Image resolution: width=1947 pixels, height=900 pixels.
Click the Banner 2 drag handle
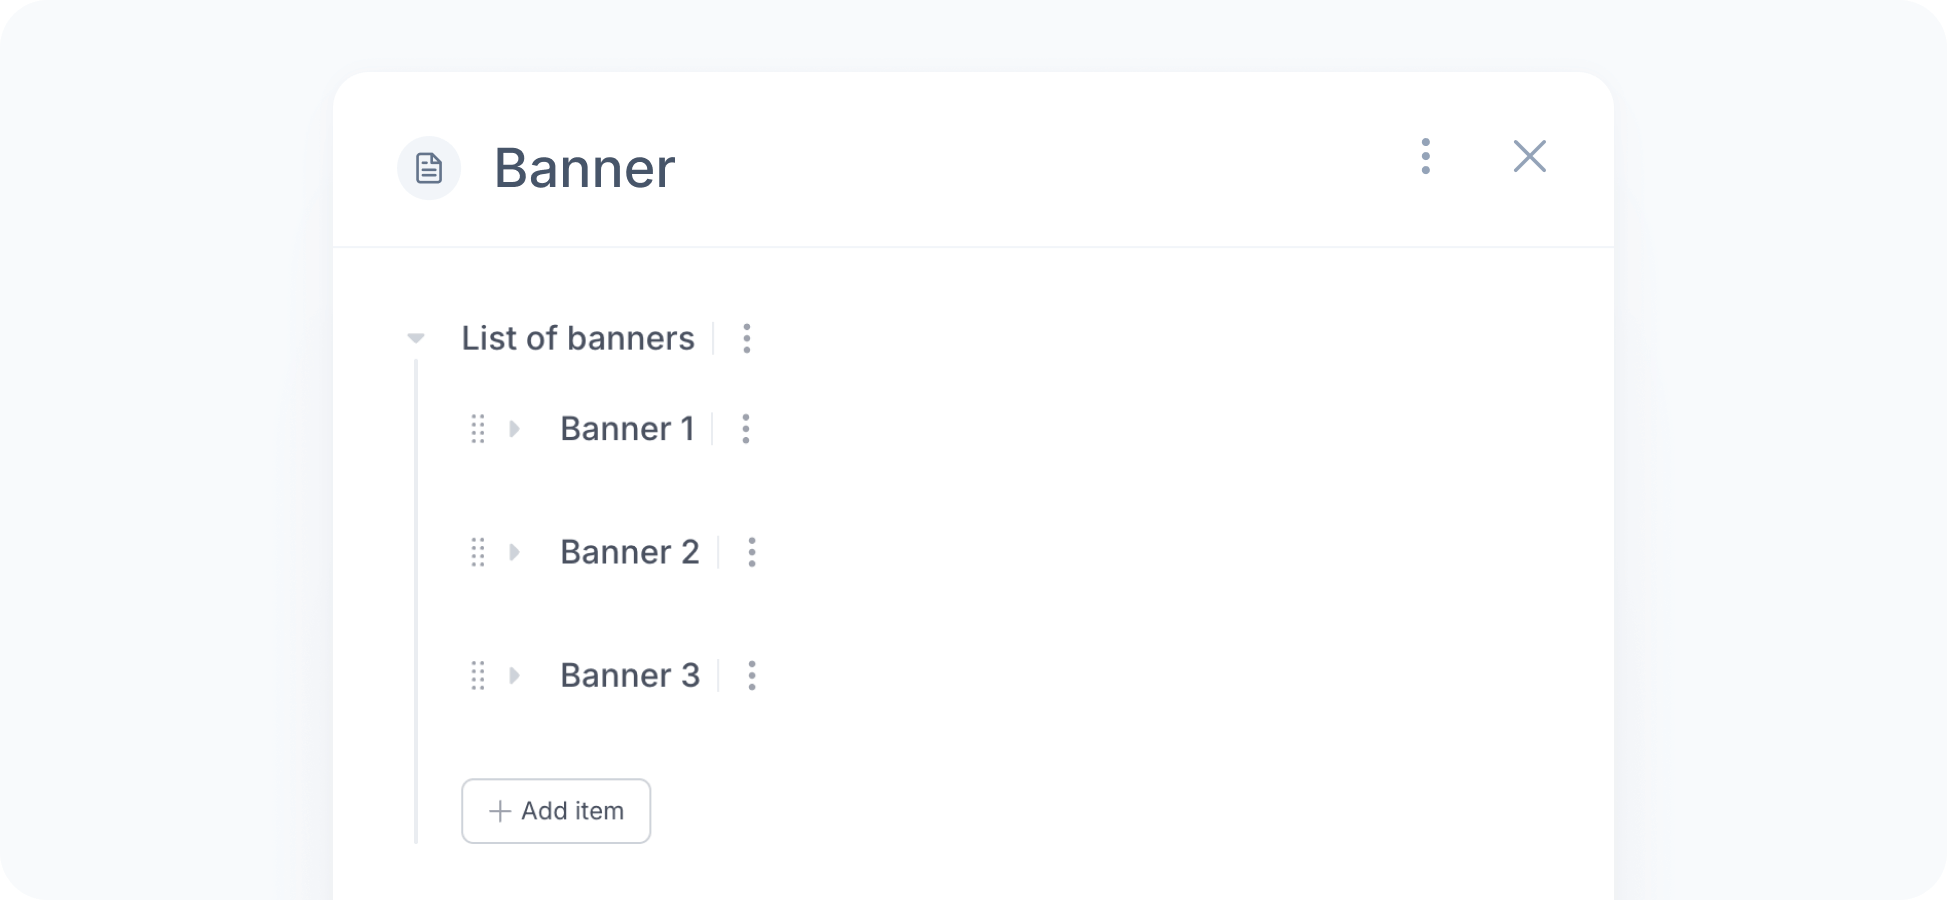tap(478, 552)
